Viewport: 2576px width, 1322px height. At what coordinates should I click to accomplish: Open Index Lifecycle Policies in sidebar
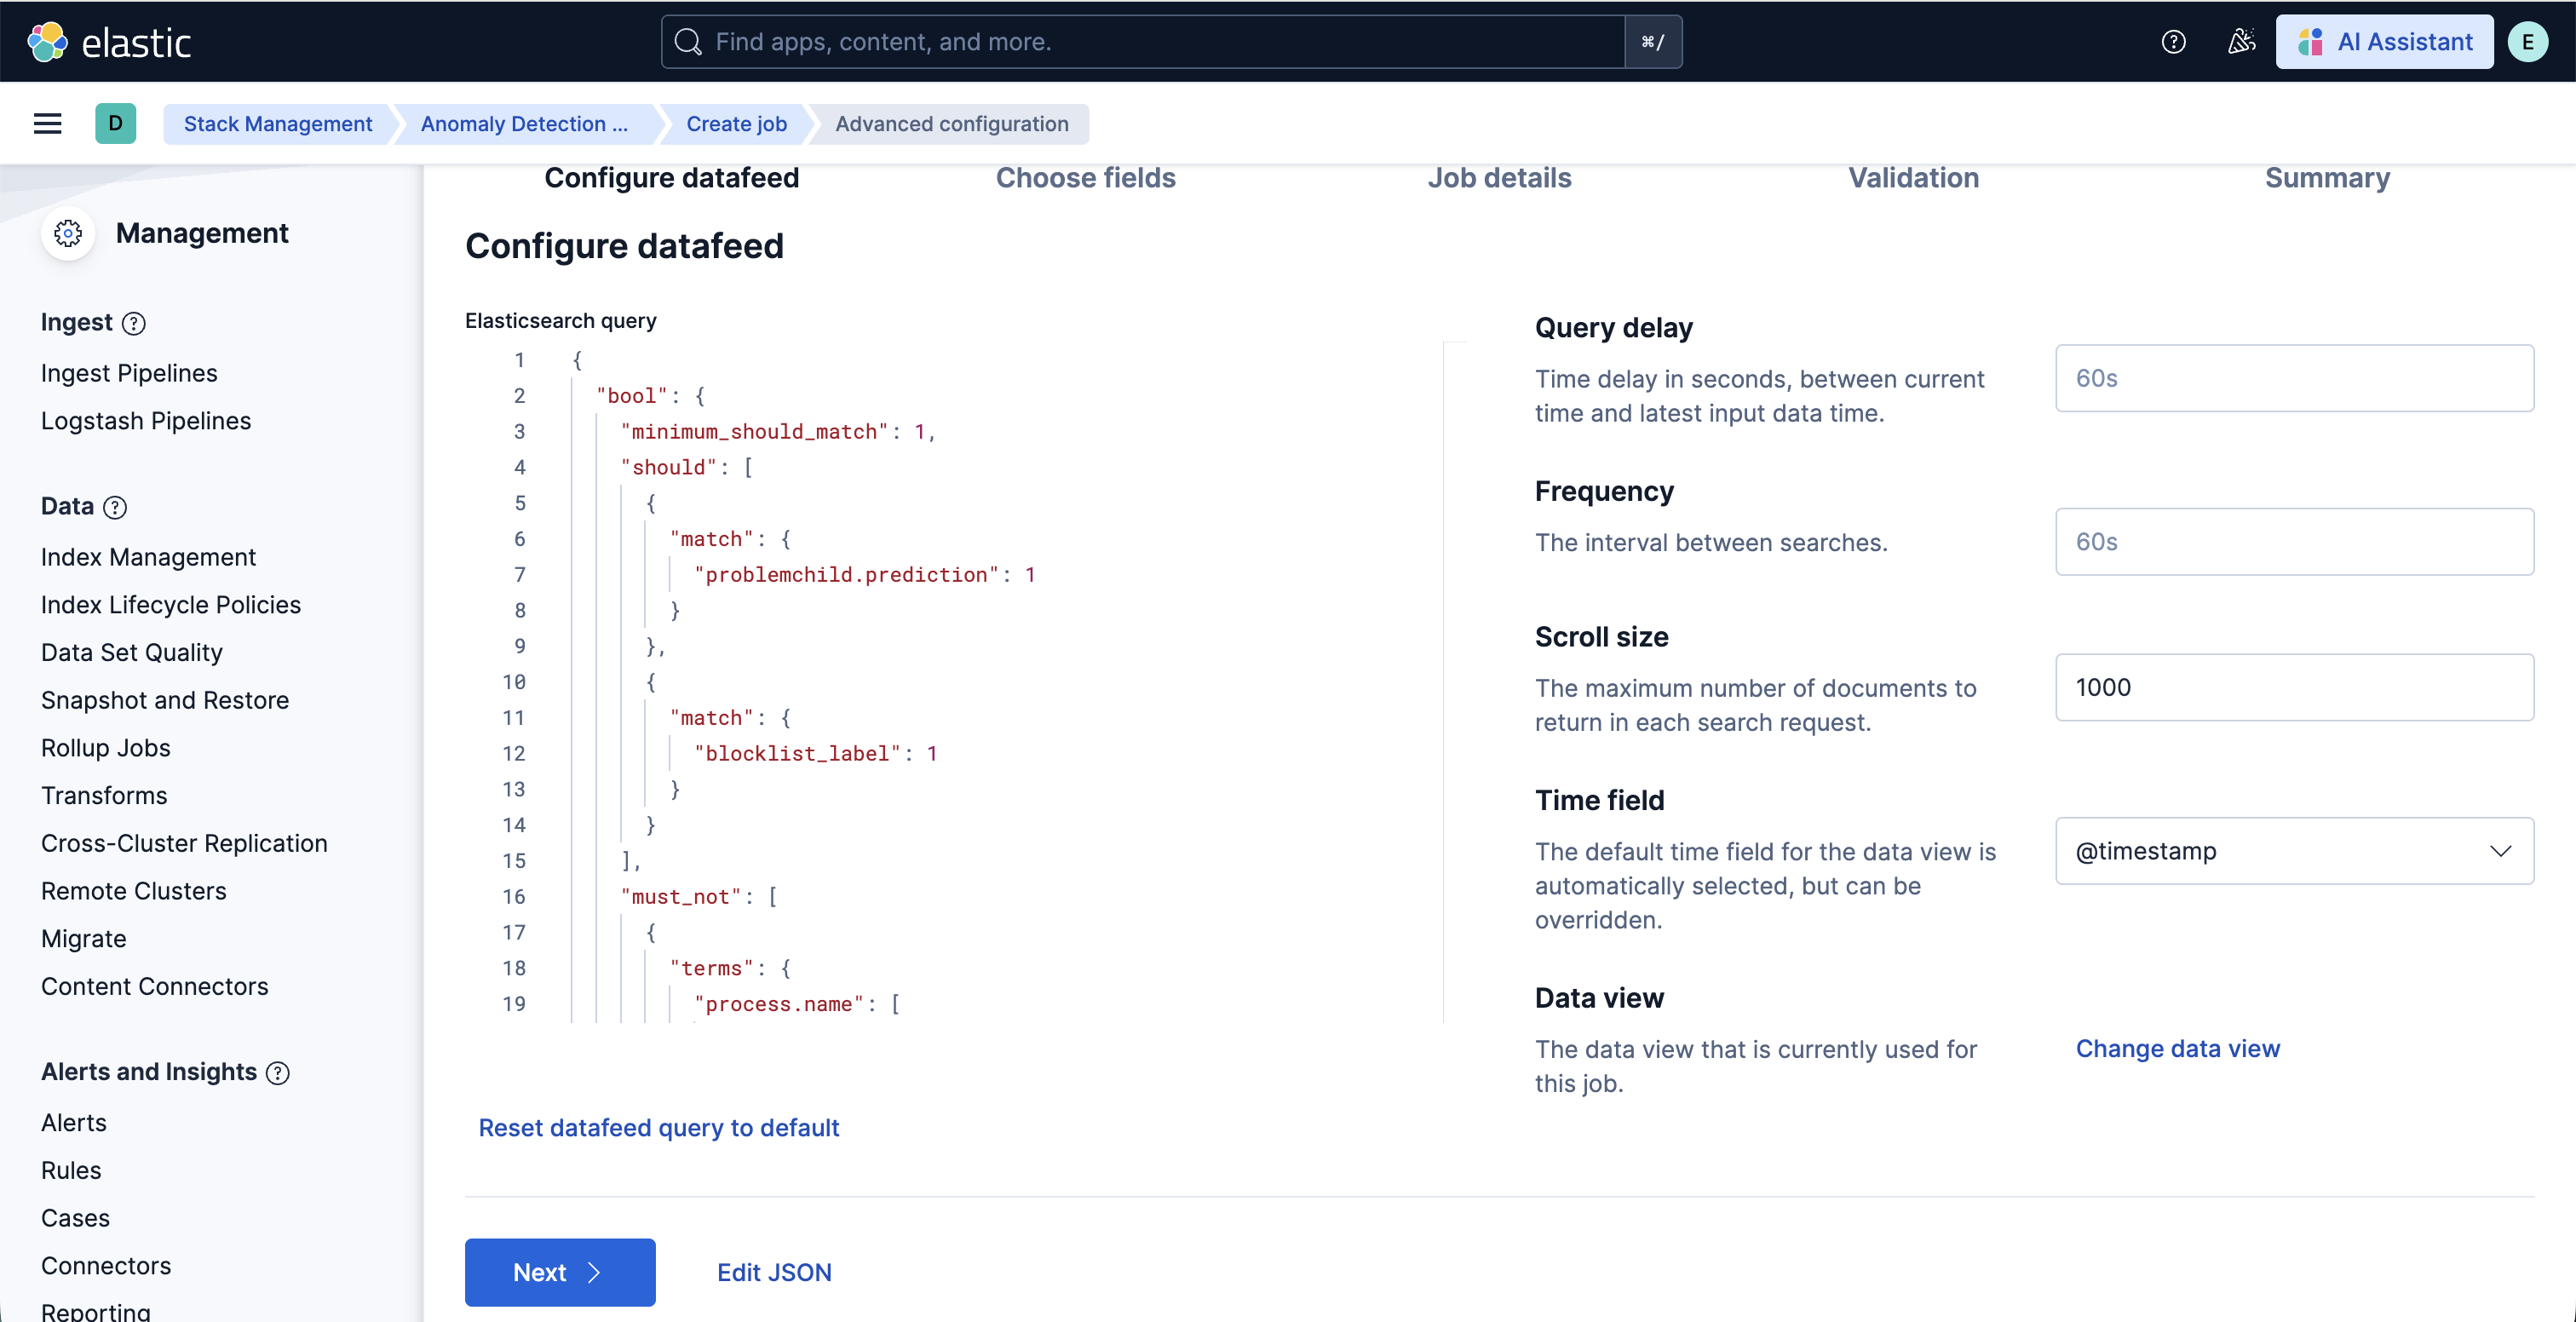pos(171,605)
